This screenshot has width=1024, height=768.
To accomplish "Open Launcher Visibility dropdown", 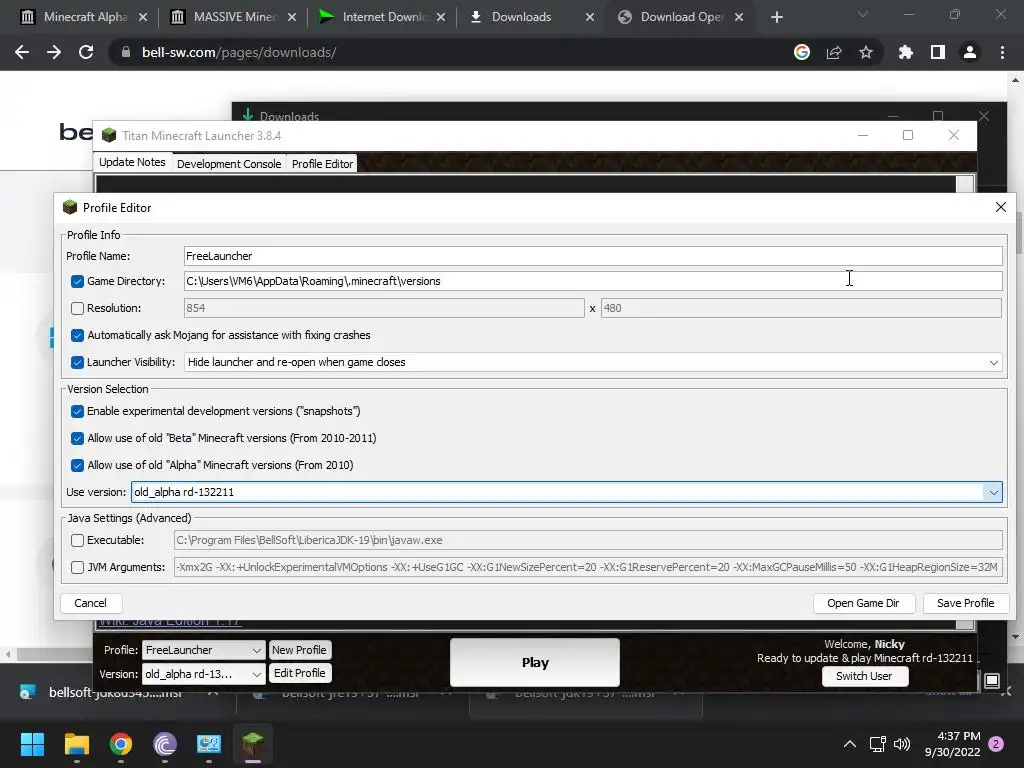I will (x=593, y=362).
